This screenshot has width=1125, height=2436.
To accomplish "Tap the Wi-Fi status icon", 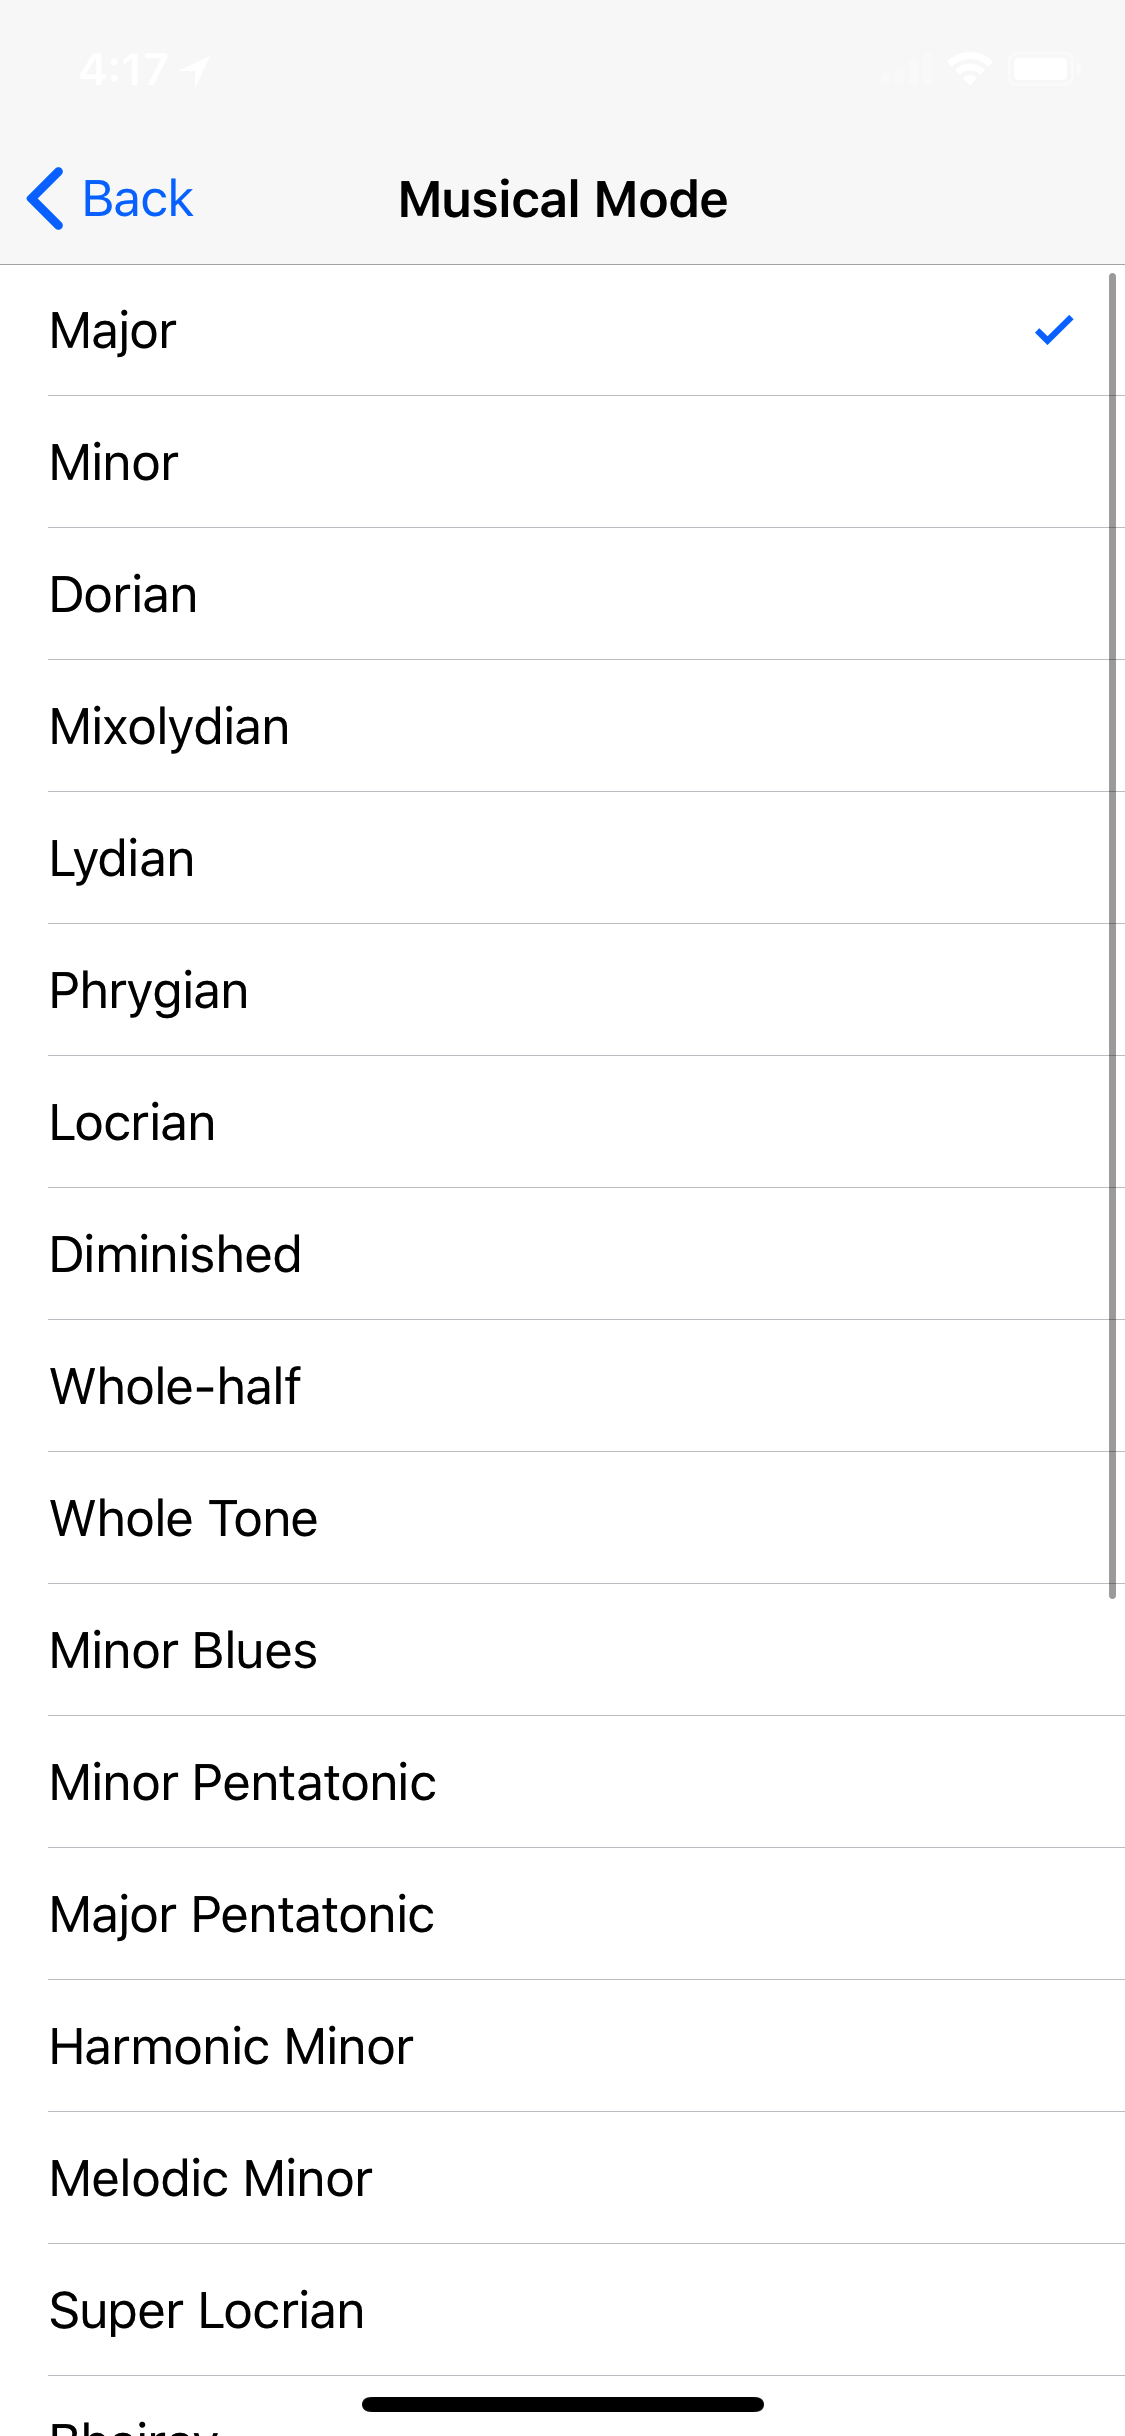I will (967, 66).
